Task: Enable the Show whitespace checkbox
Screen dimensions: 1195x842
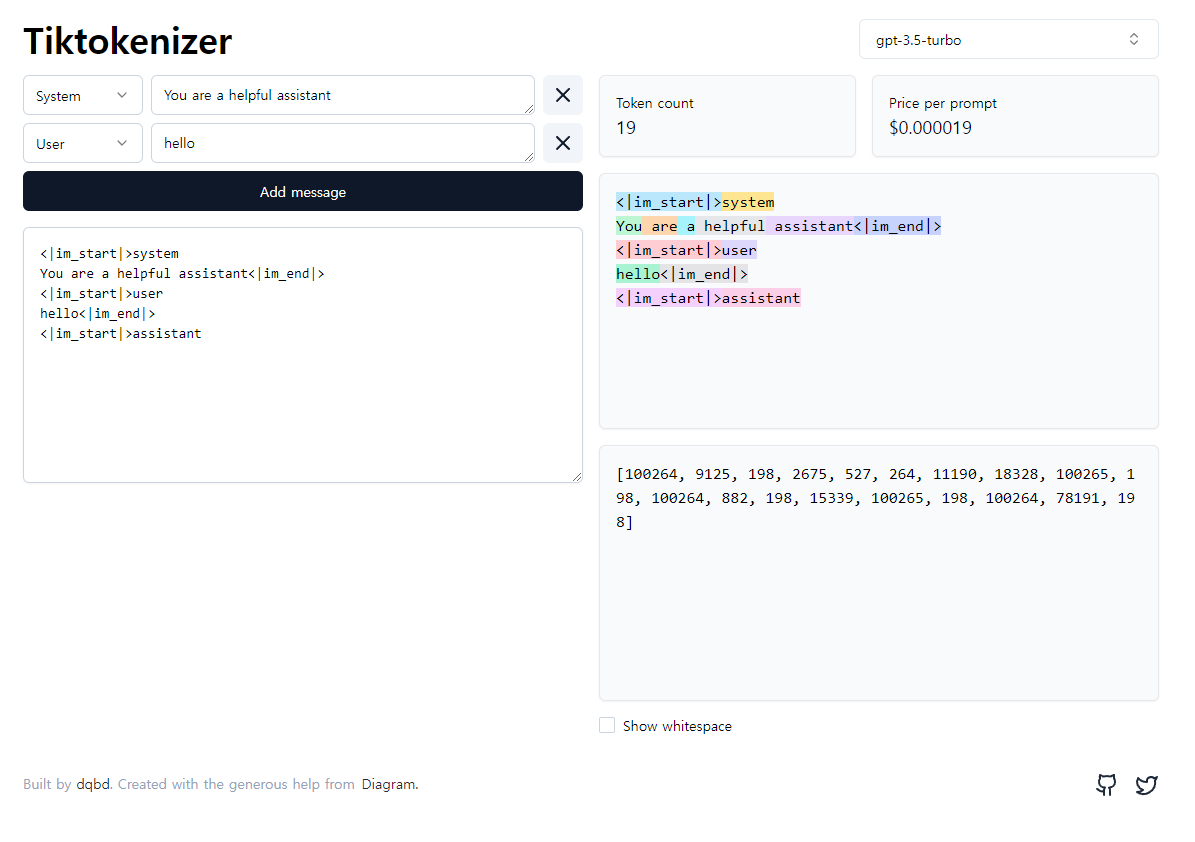Action: [x=607, y=726]
